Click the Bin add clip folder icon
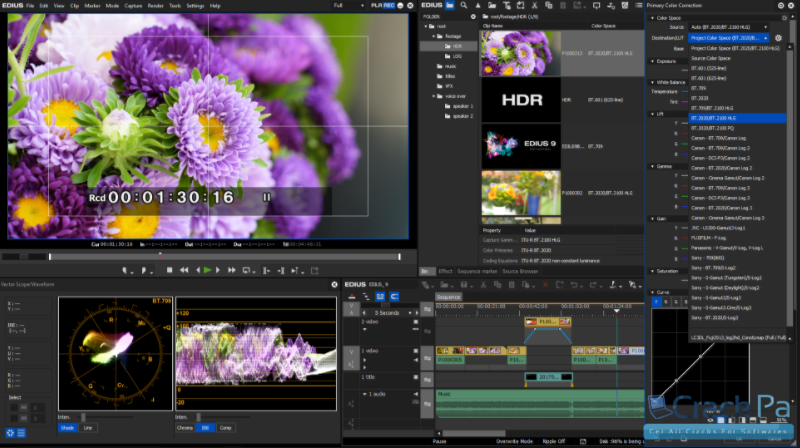 (x=492, y=5)
